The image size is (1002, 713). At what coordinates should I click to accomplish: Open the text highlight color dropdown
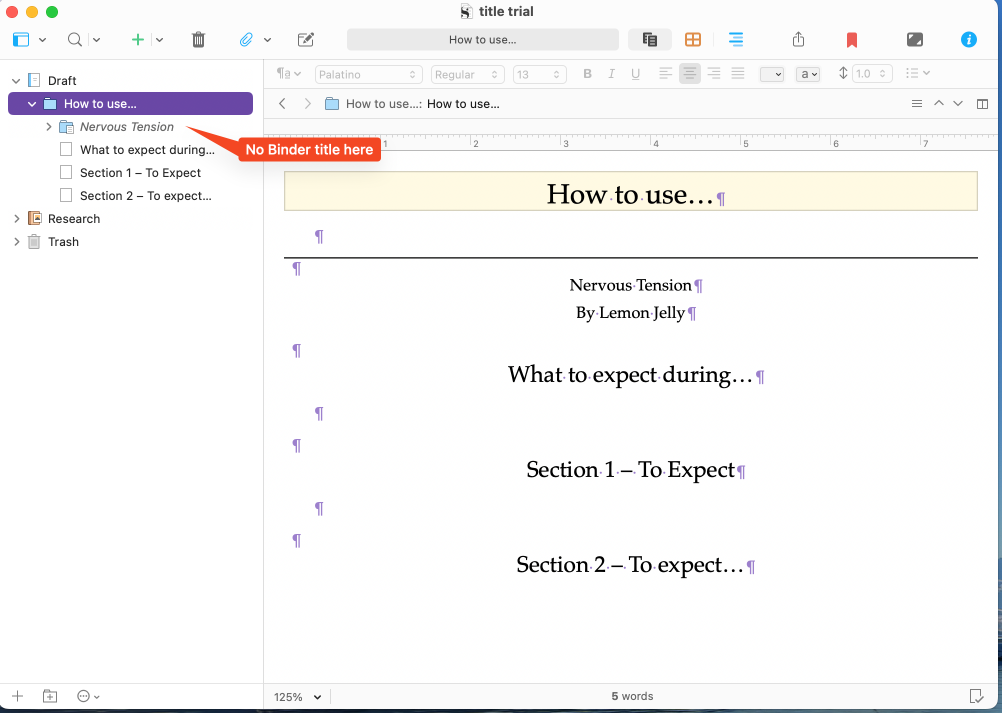click(x=808, y=74)
